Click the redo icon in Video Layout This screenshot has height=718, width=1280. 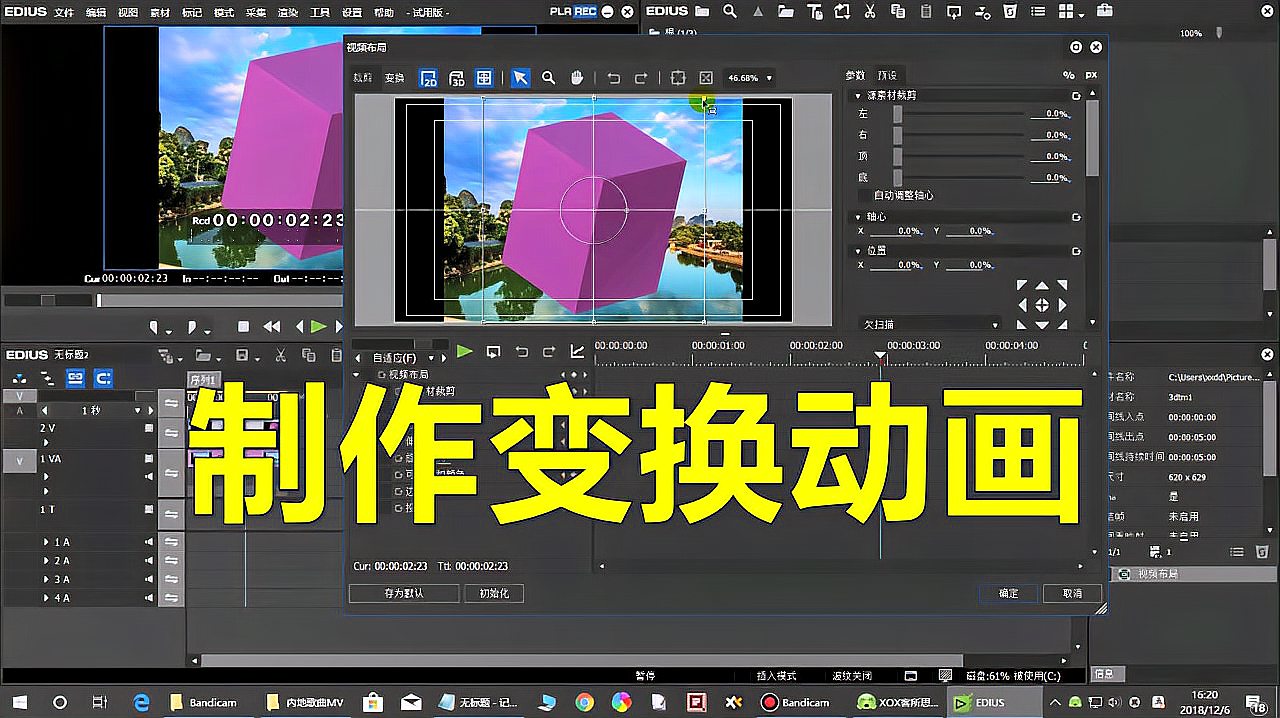click(x=642, y=77)
